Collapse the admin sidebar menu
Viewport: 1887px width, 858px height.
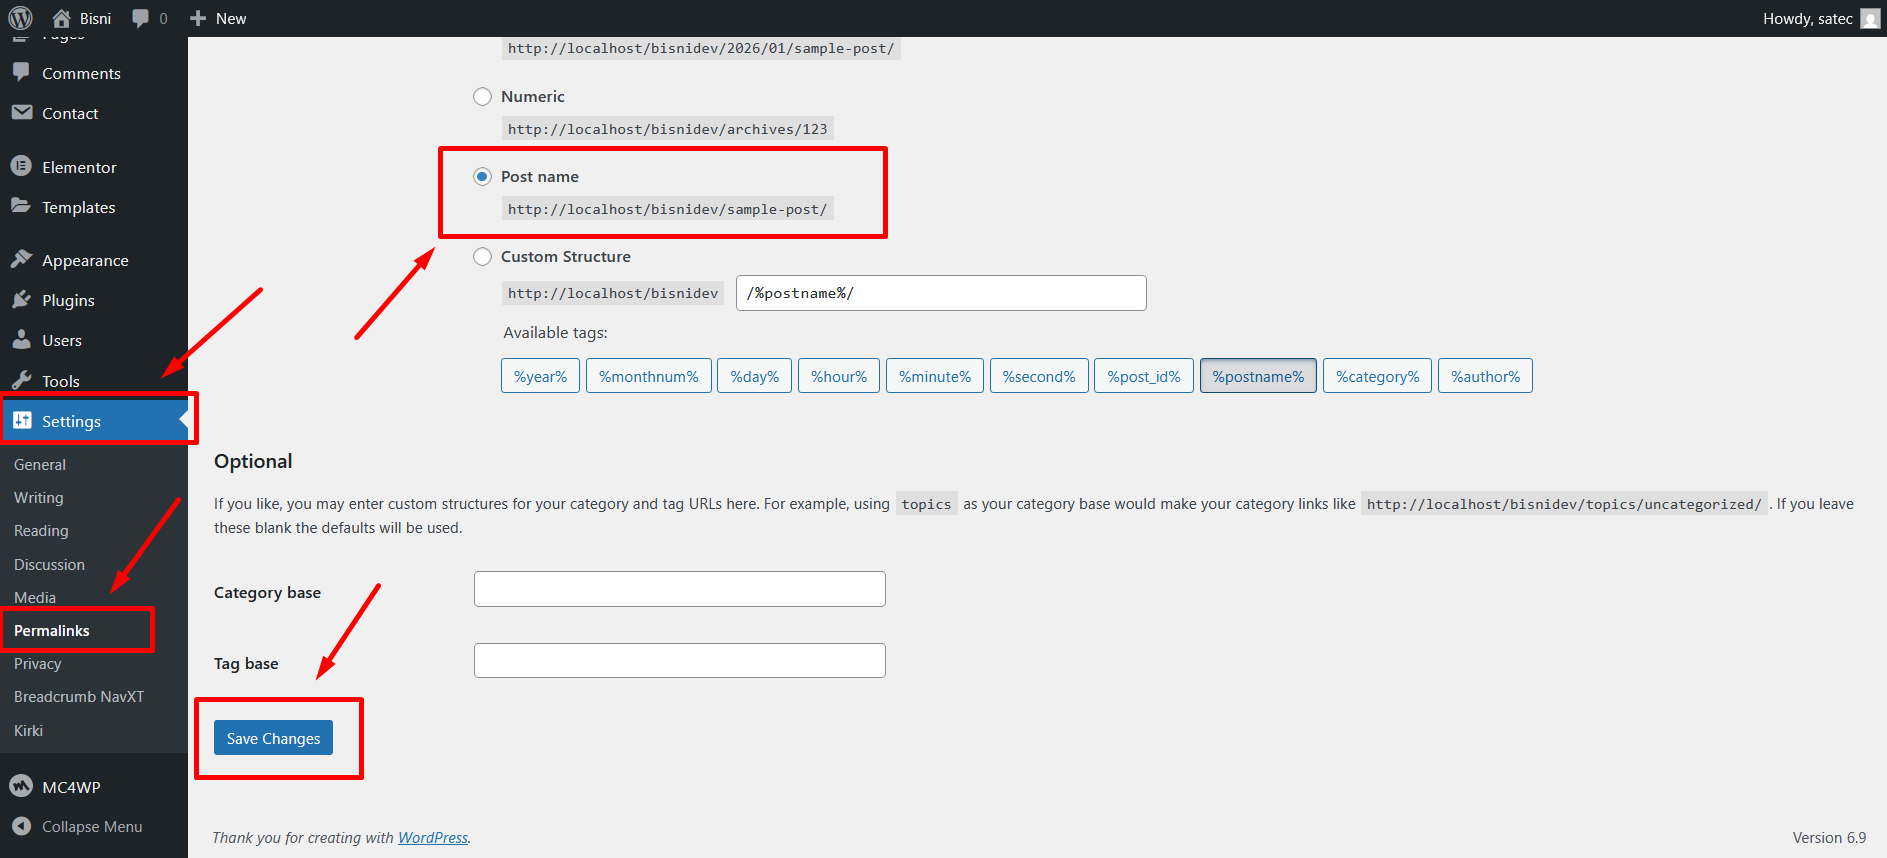pos(77,826)
